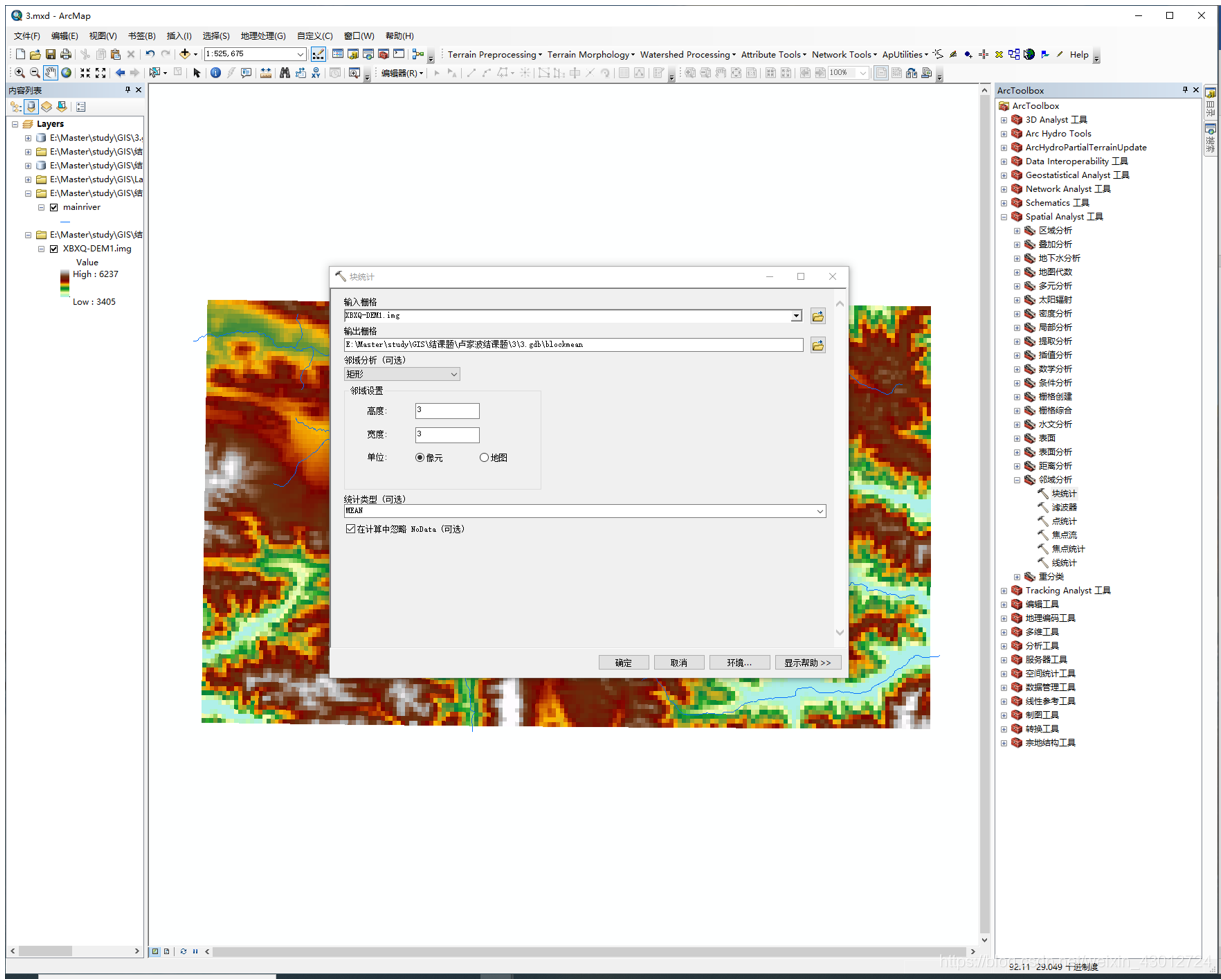Viewport: 1221px width, 980px height.
Task: Switch to List By Drawing Order view
Action: pos(15,106)
